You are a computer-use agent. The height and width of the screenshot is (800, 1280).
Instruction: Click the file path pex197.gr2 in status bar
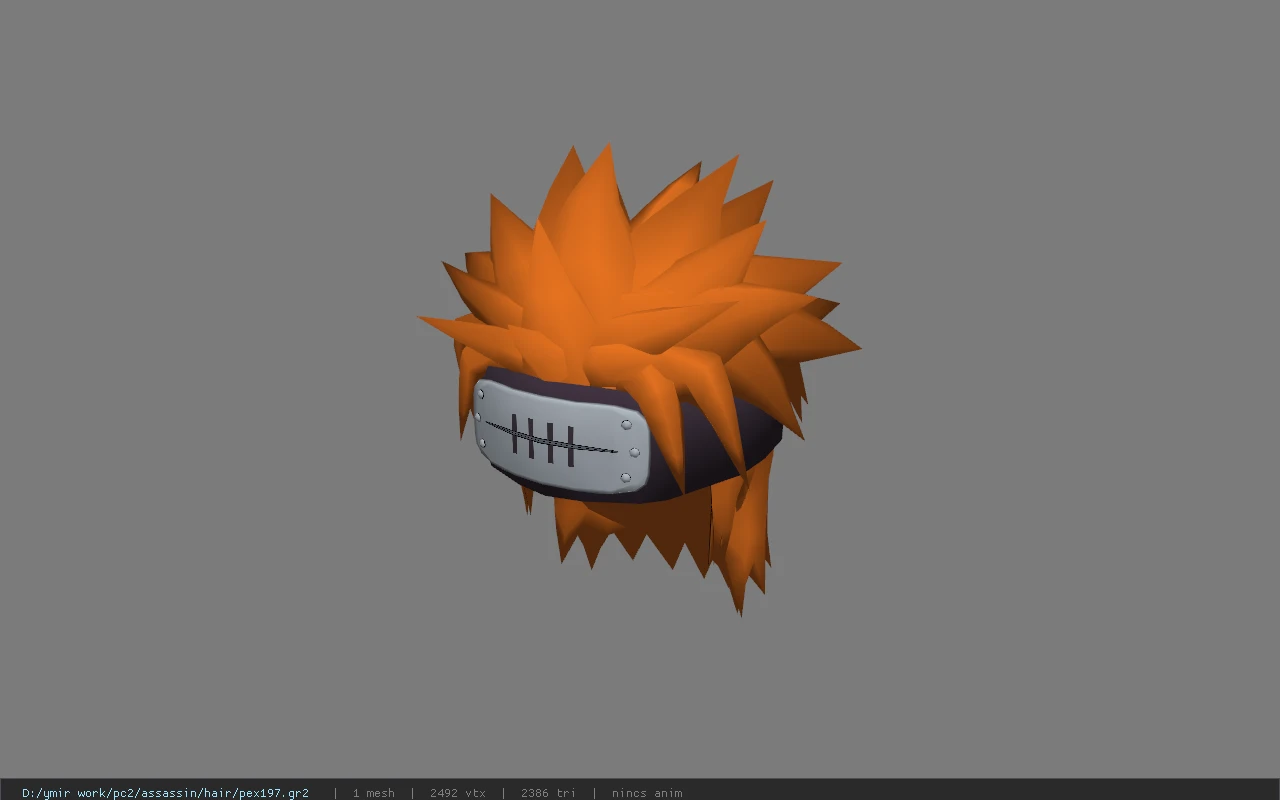click(x=165, y=793)
